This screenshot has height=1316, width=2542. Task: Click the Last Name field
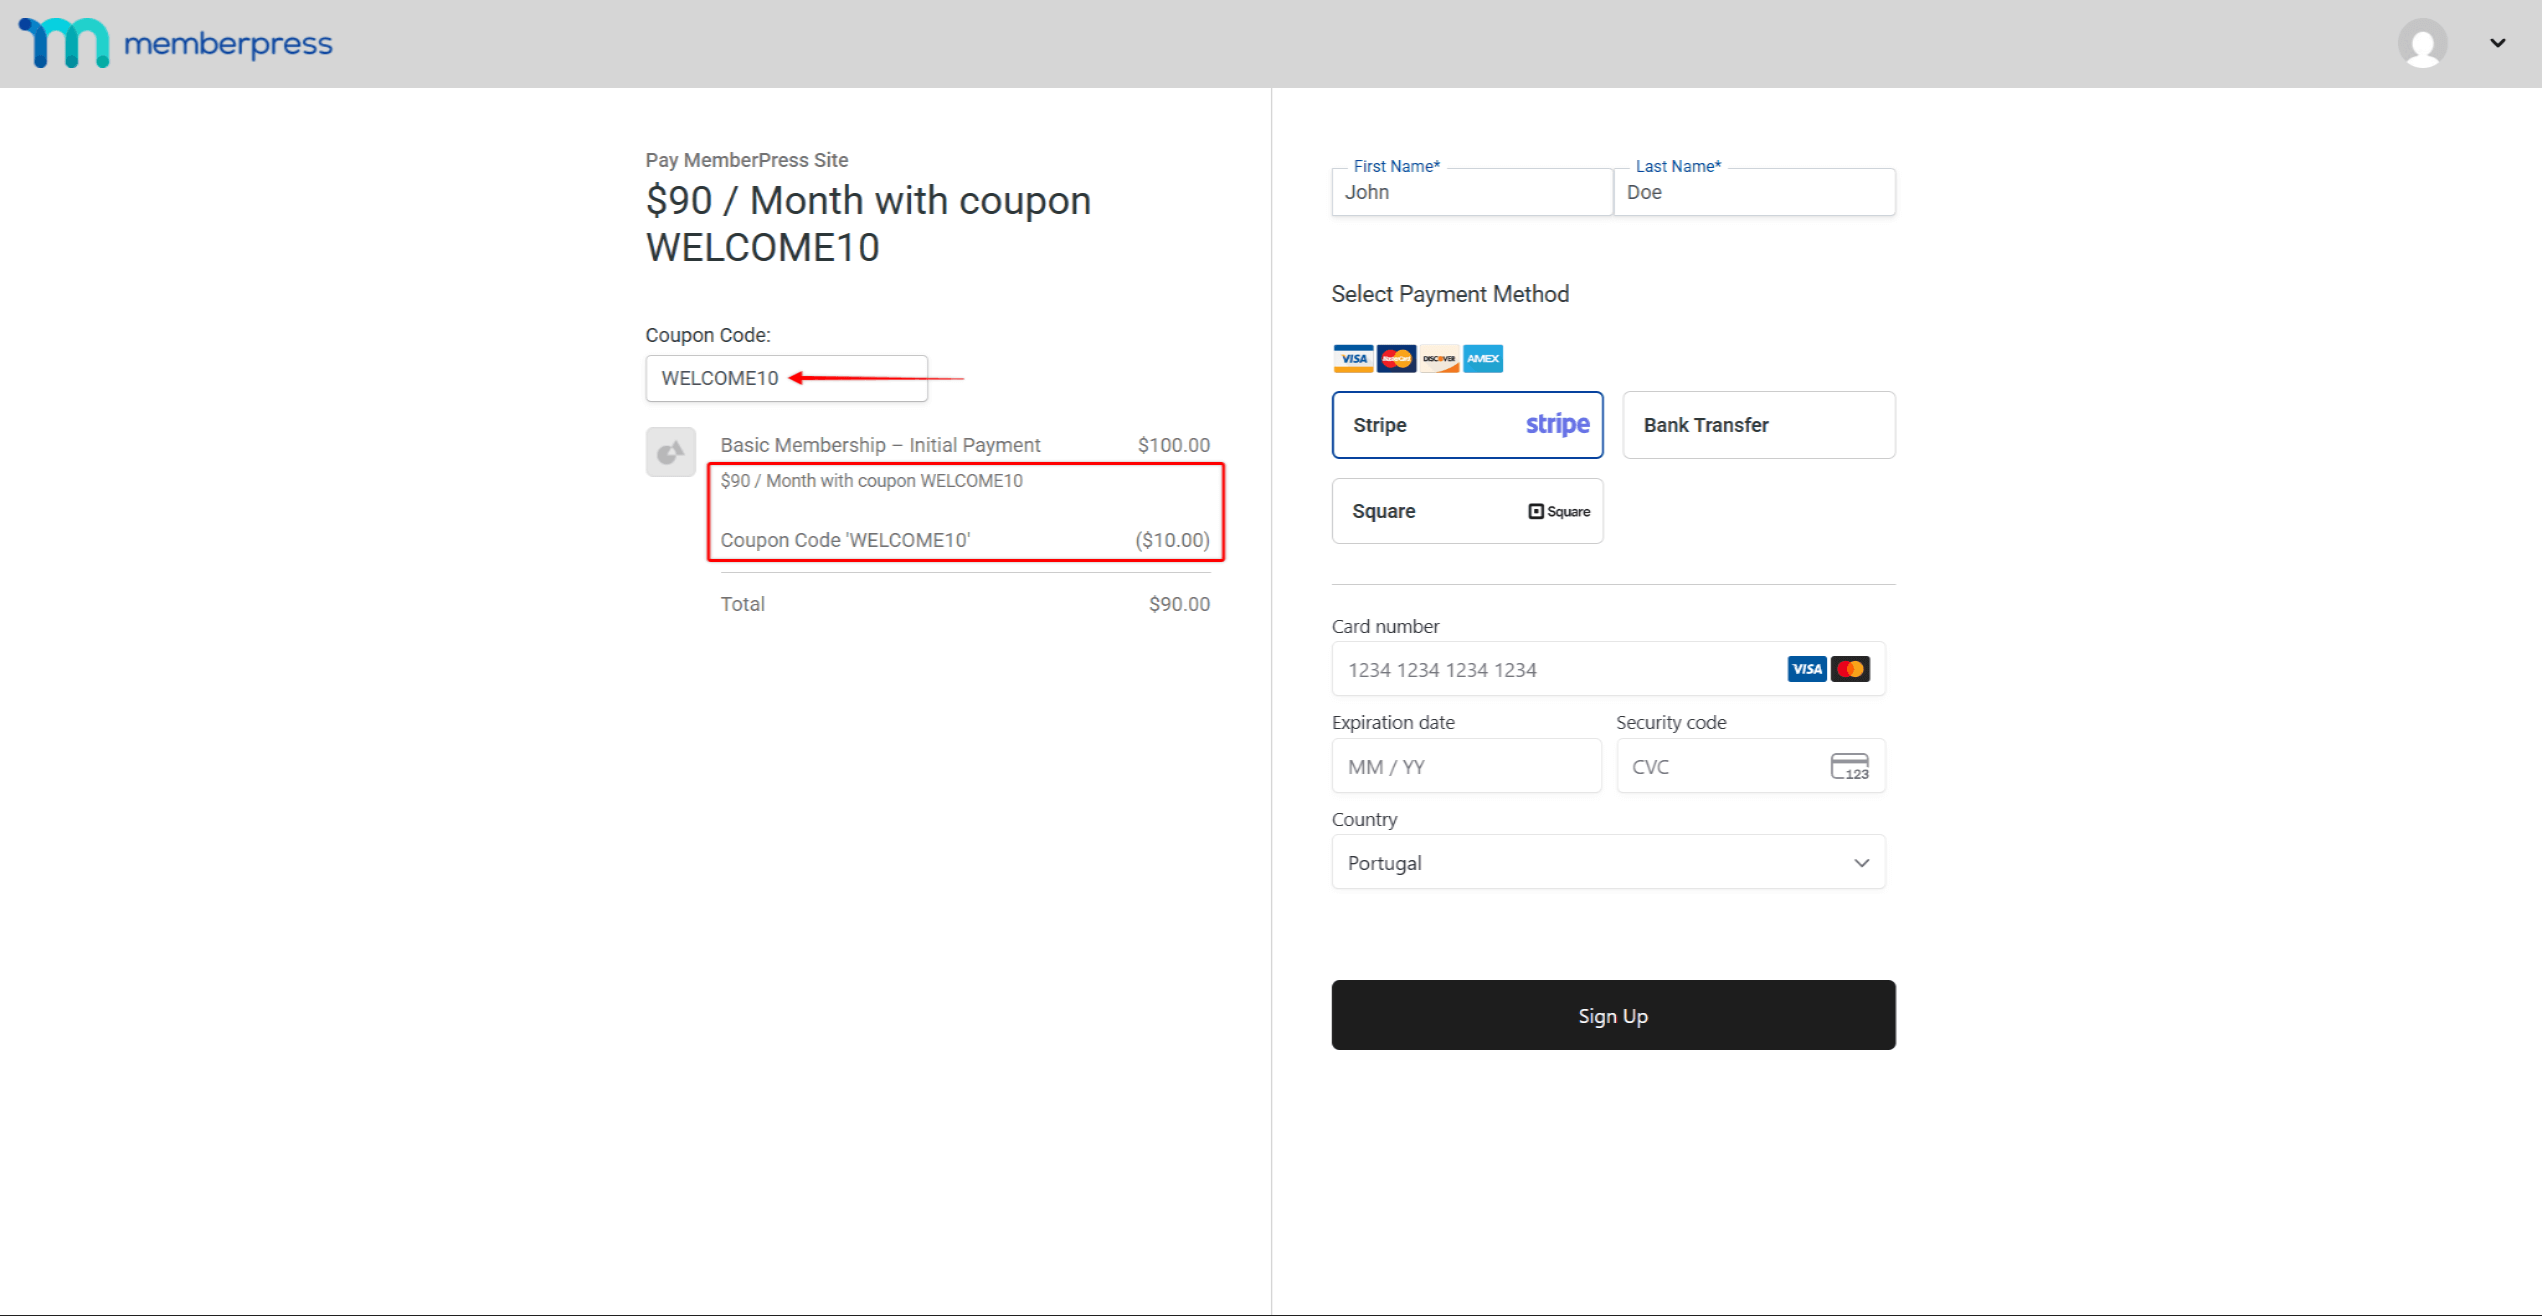coord(1754,193)
